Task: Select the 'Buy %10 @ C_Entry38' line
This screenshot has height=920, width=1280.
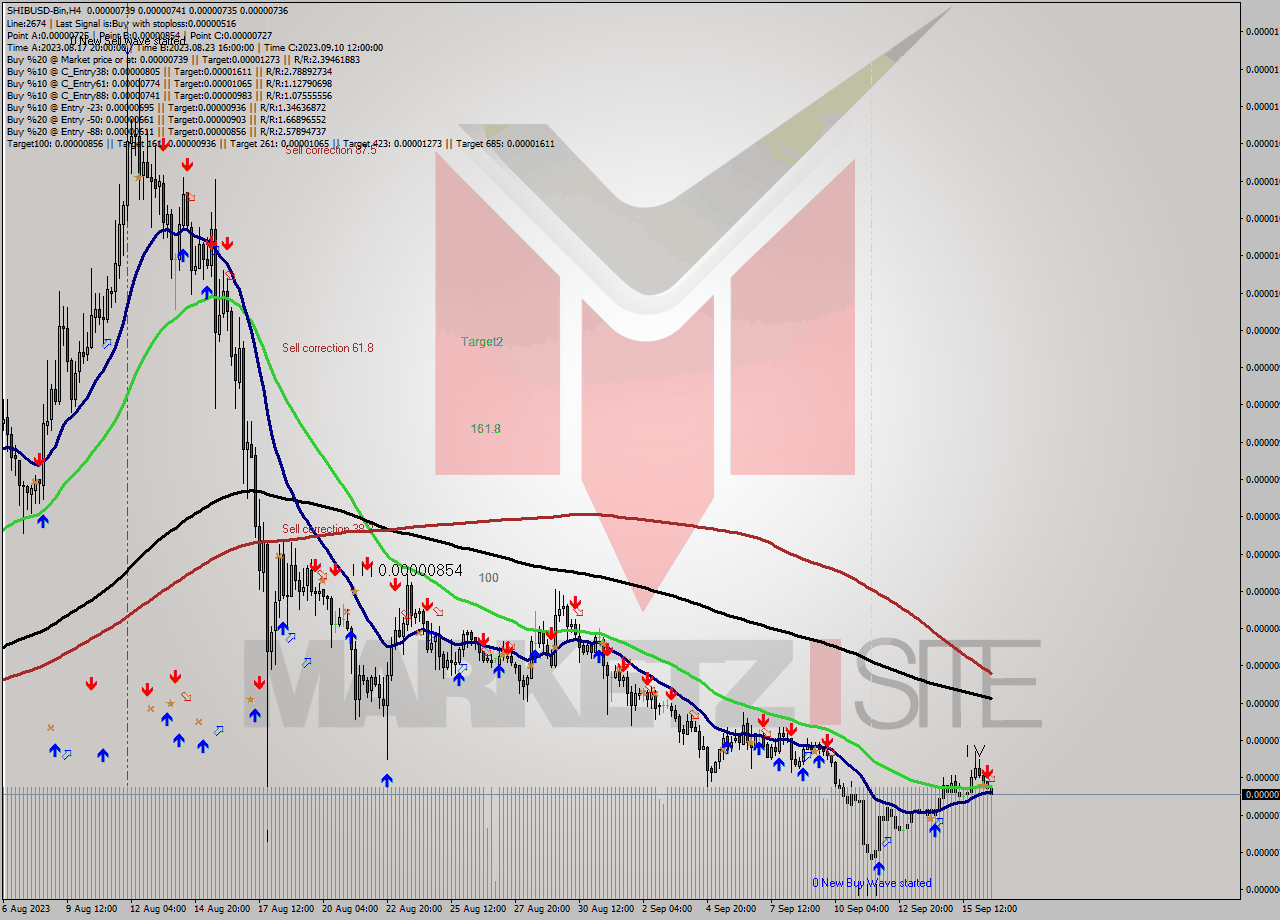Action: [169, 71]
